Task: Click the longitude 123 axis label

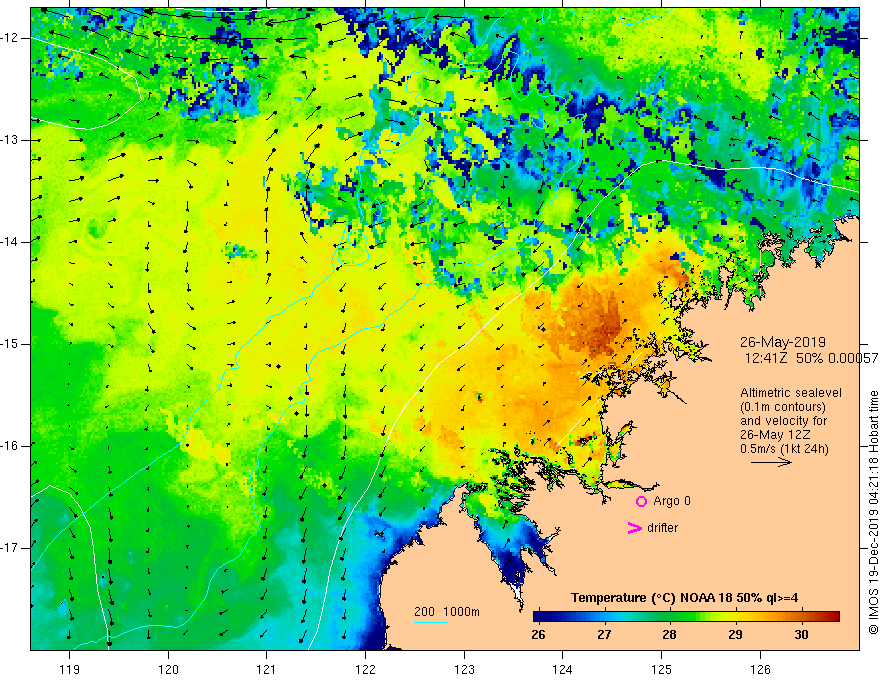Action: click(x=464, y=669)
